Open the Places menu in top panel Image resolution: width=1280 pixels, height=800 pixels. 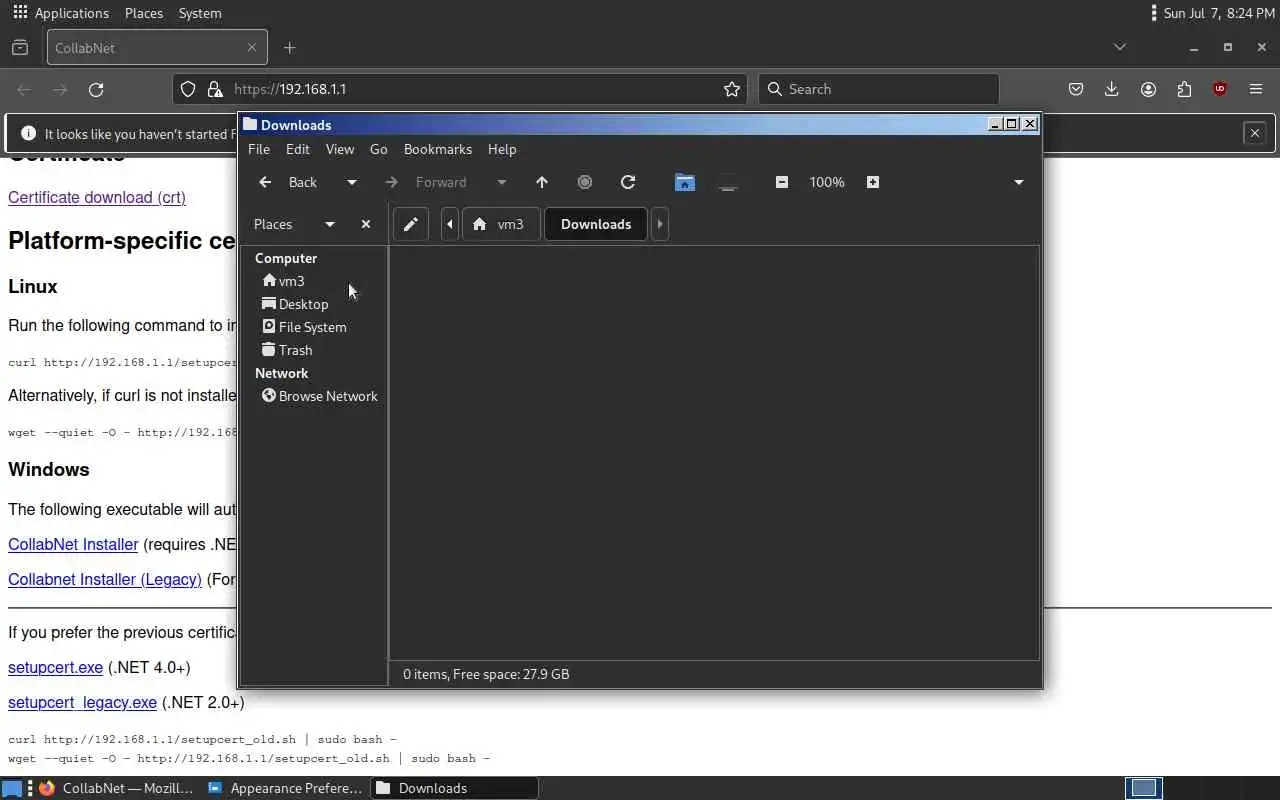pos(144,13)
